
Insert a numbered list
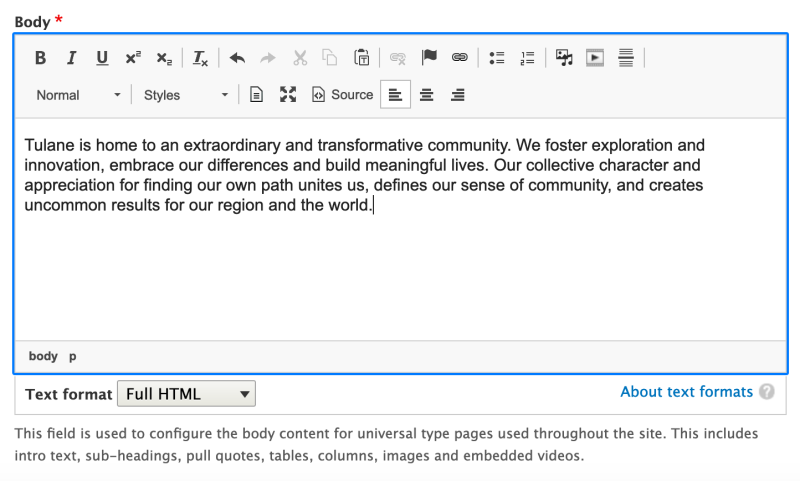click(527, 58)
